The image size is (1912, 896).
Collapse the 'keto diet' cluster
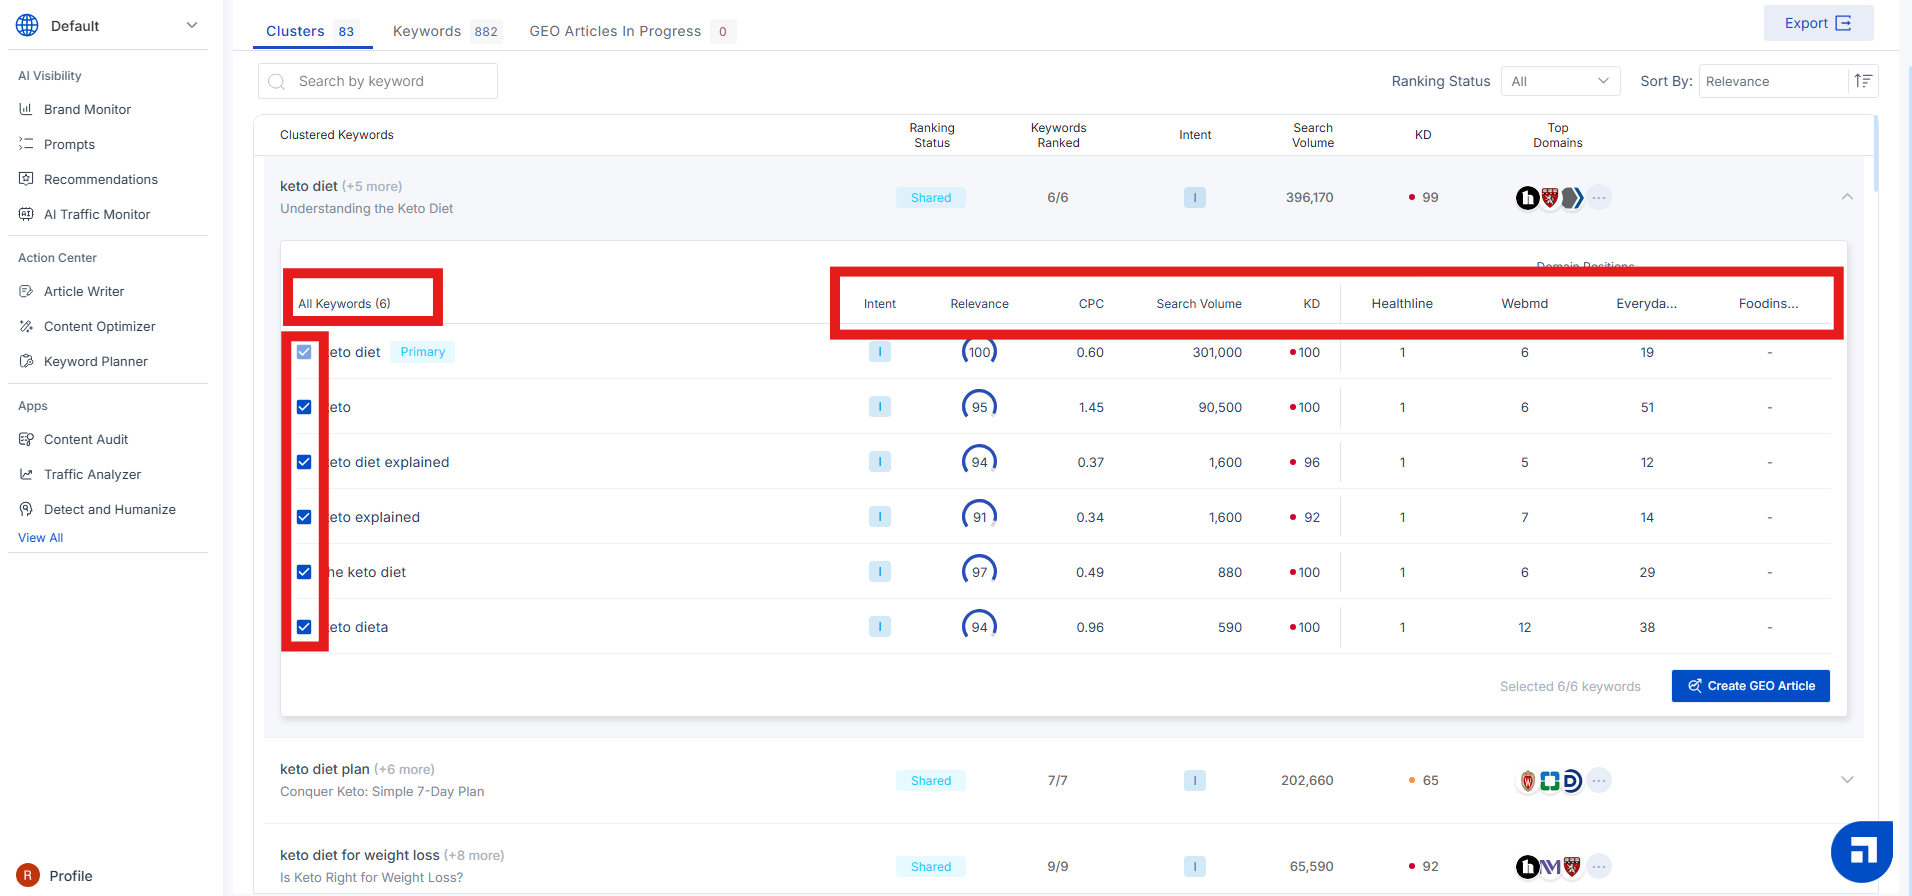tap(1847, 197)
